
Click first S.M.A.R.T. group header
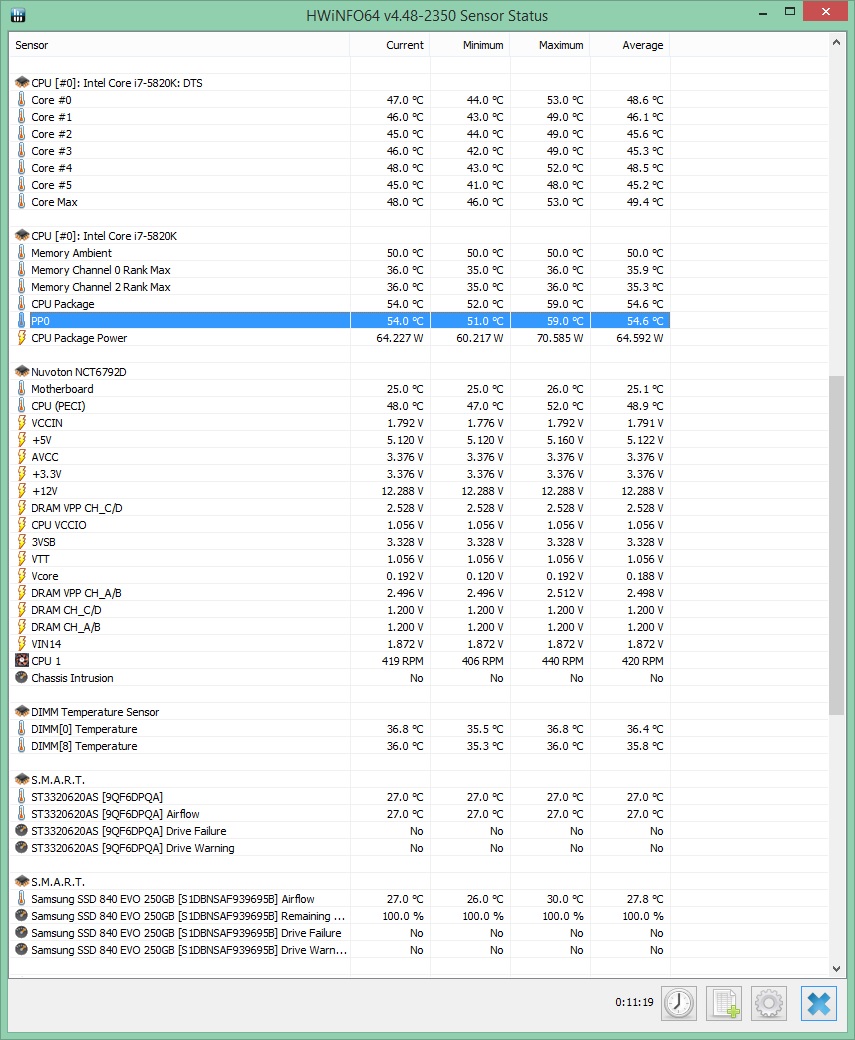point(58,780)
